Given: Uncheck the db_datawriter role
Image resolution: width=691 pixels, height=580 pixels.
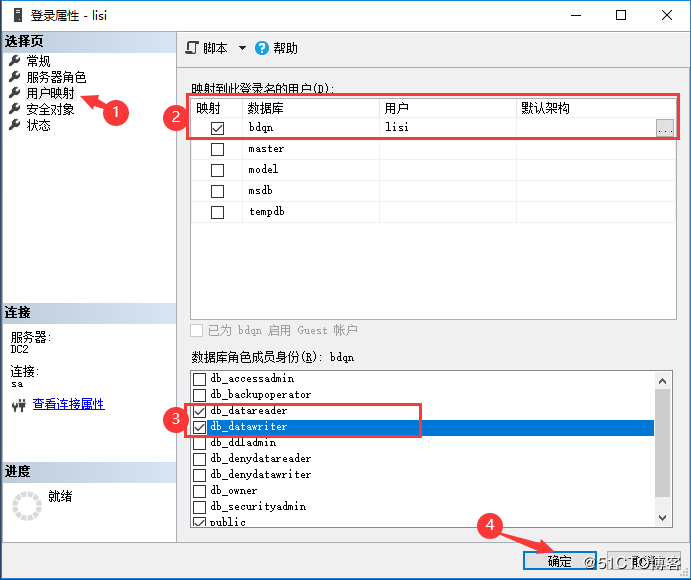Looking at the screenshot, I should coord(200,427).
